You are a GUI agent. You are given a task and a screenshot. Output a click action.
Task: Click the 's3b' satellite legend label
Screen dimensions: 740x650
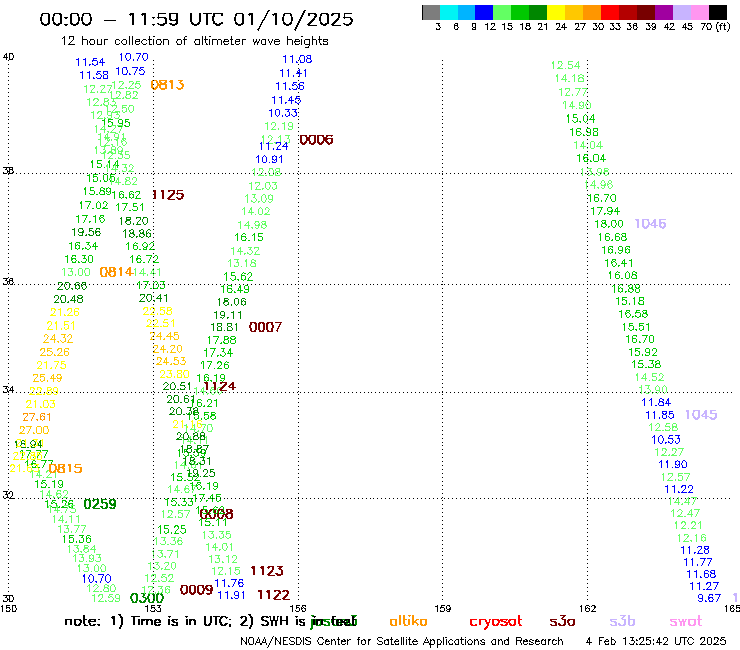coord(622,621)
